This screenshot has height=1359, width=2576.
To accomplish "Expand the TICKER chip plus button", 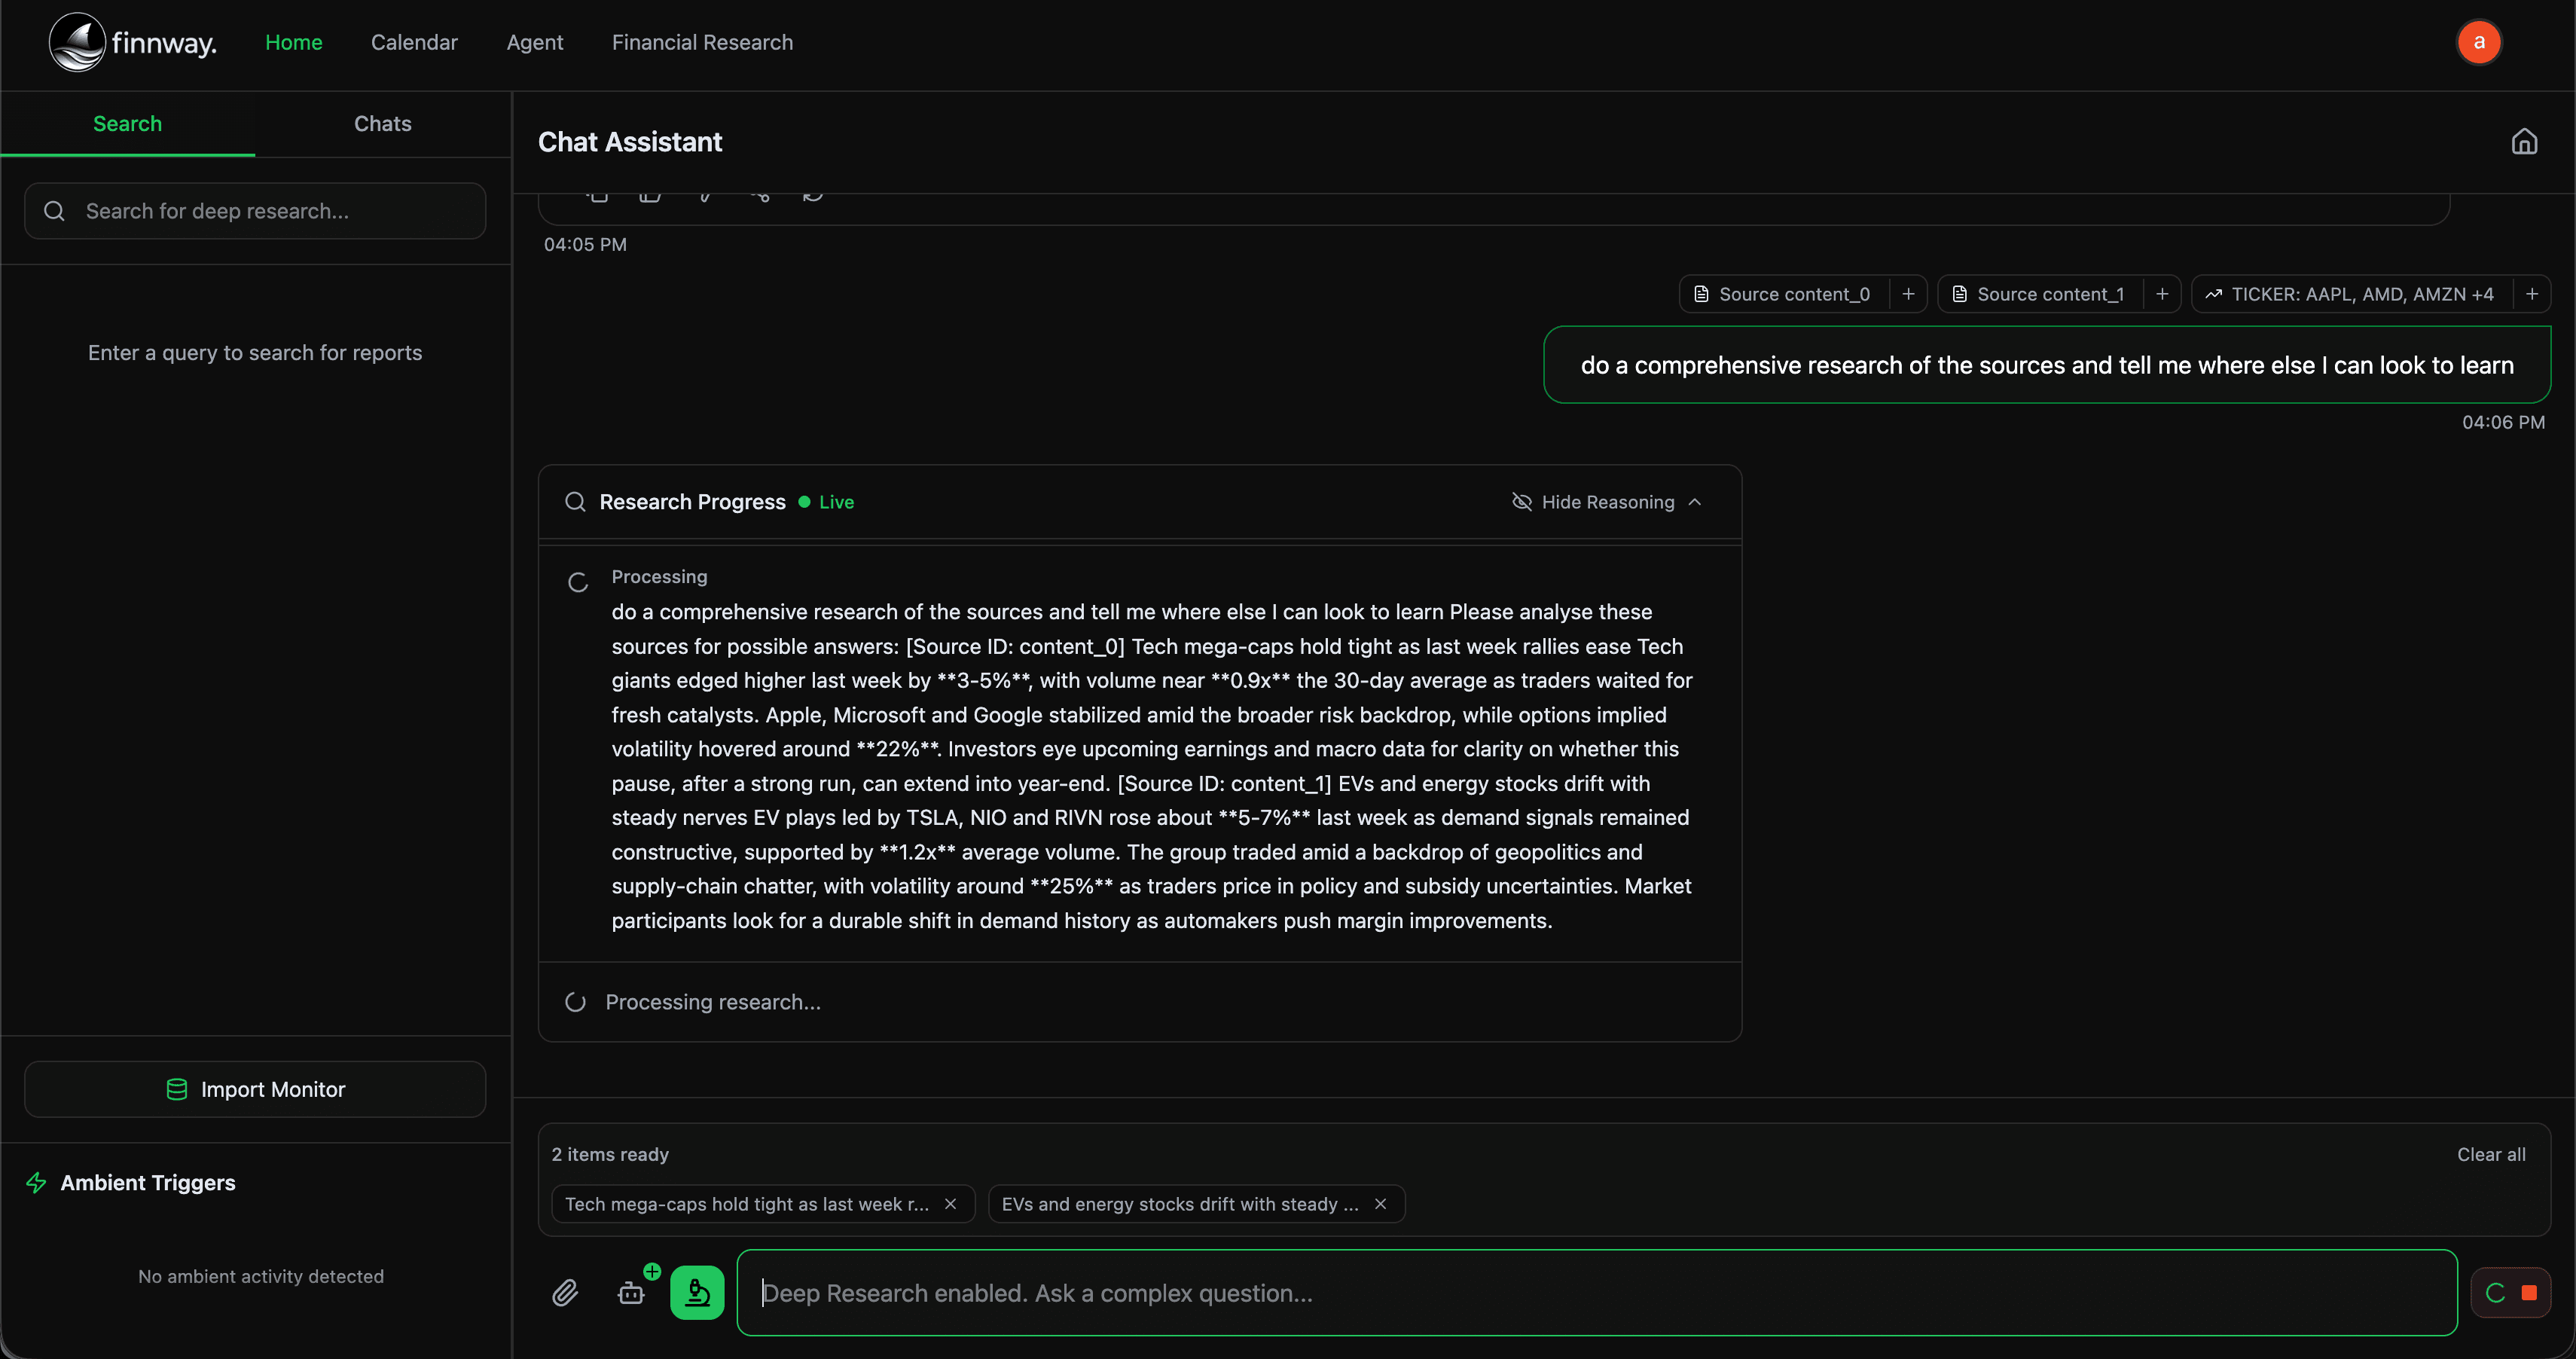I will (2532, 294).
